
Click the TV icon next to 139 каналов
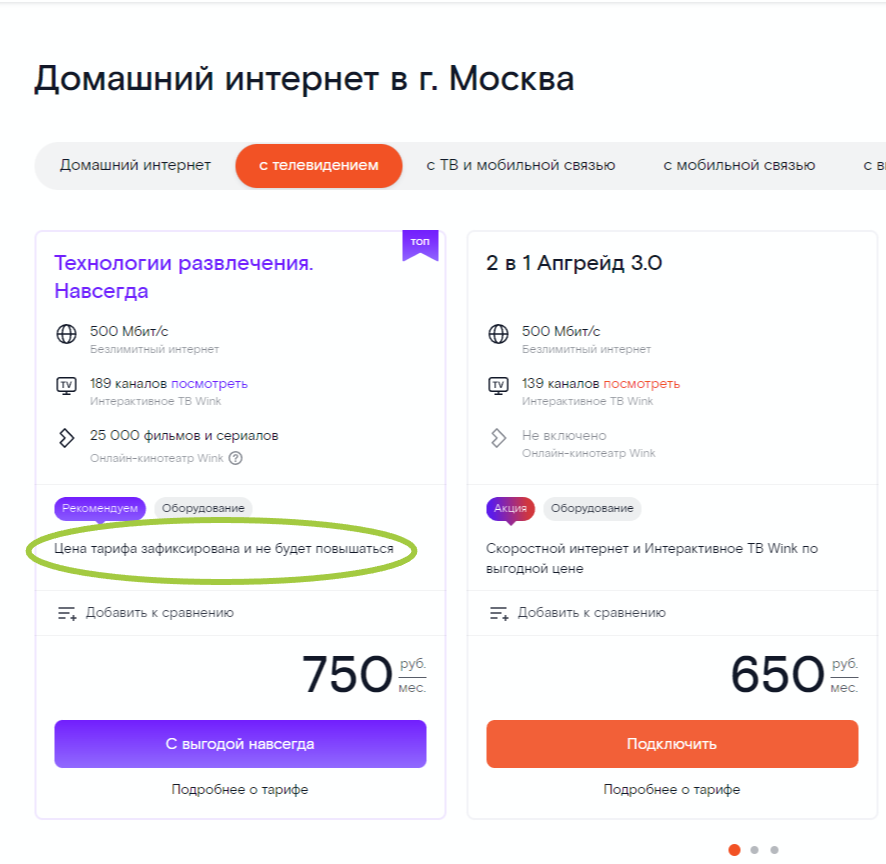497,386
